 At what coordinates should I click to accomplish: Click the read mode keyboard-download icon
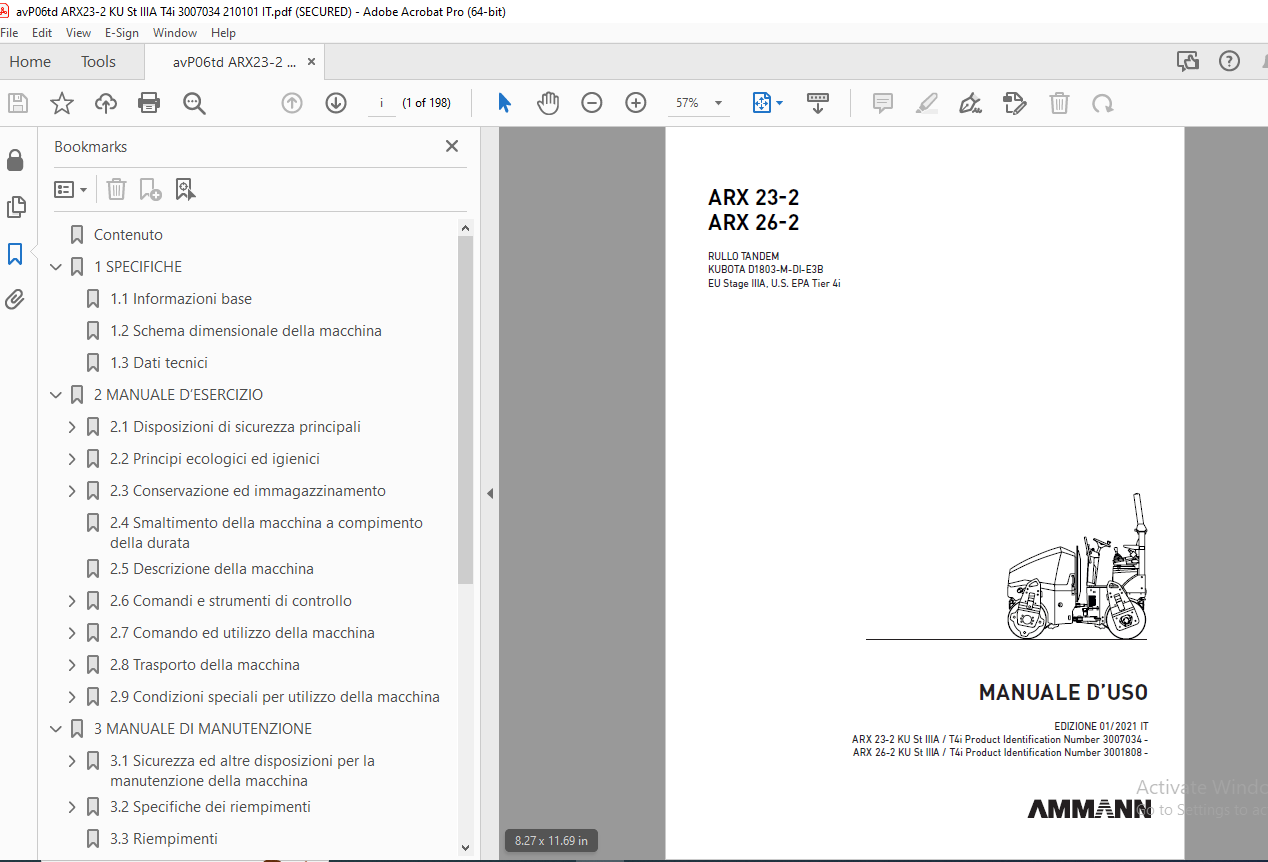(818, 103)
